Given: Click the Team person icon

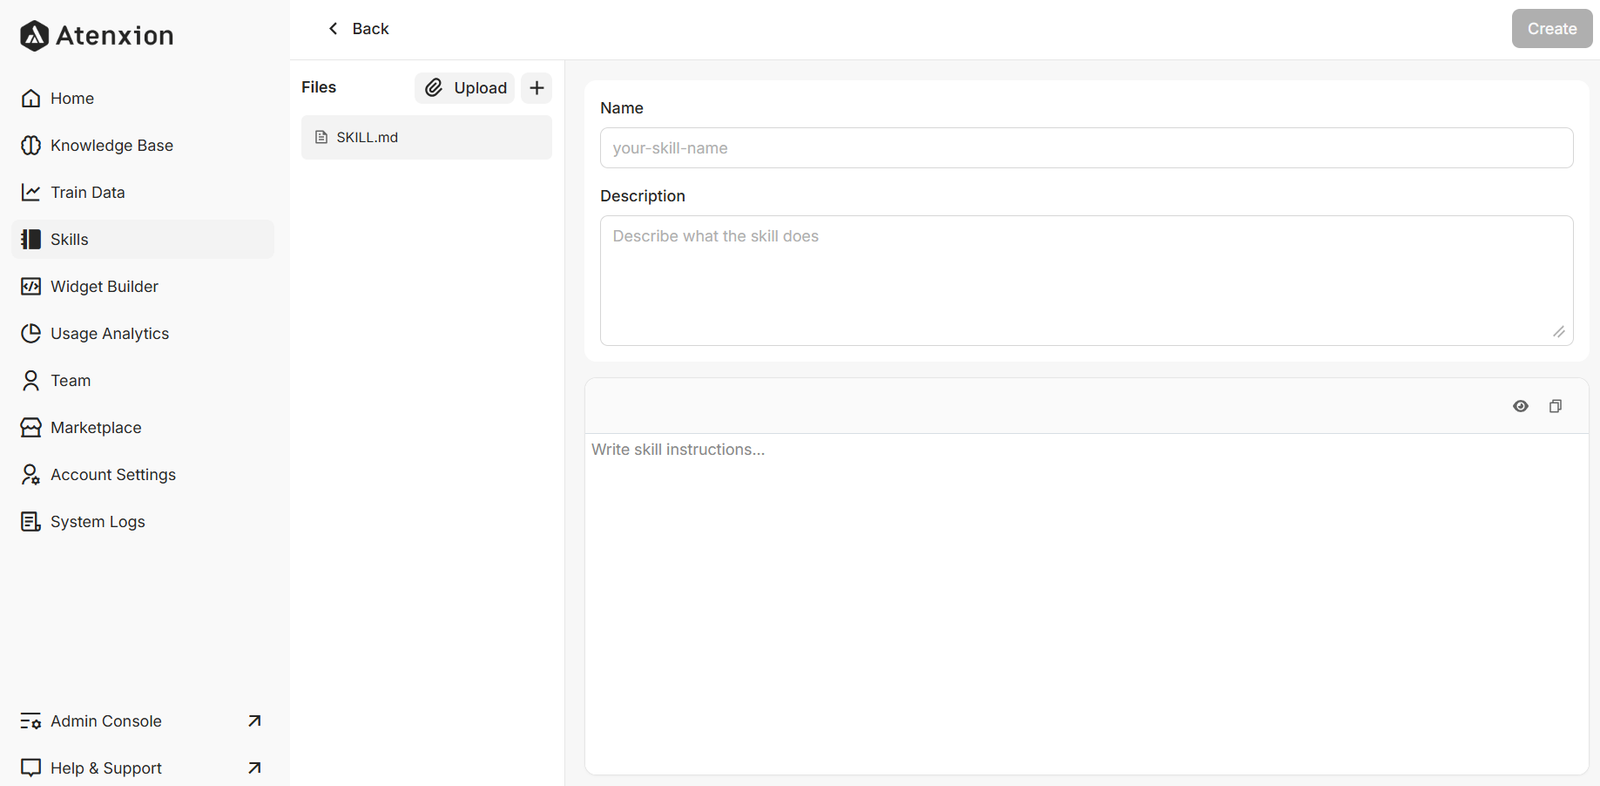Looking at the screenshot, I should (31, 380).
